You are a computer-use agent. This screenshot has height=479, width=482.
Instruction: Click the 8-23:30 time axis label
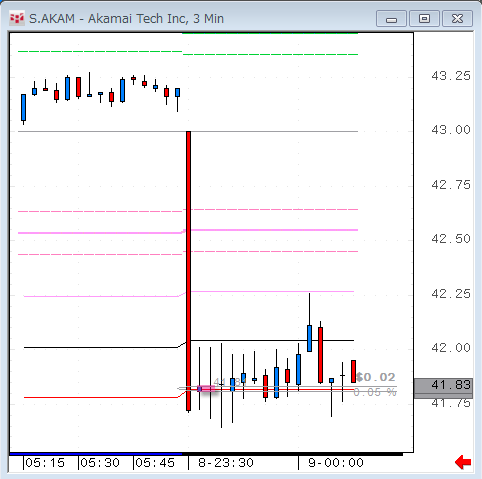pyautogui.click(x=226, y=463)
